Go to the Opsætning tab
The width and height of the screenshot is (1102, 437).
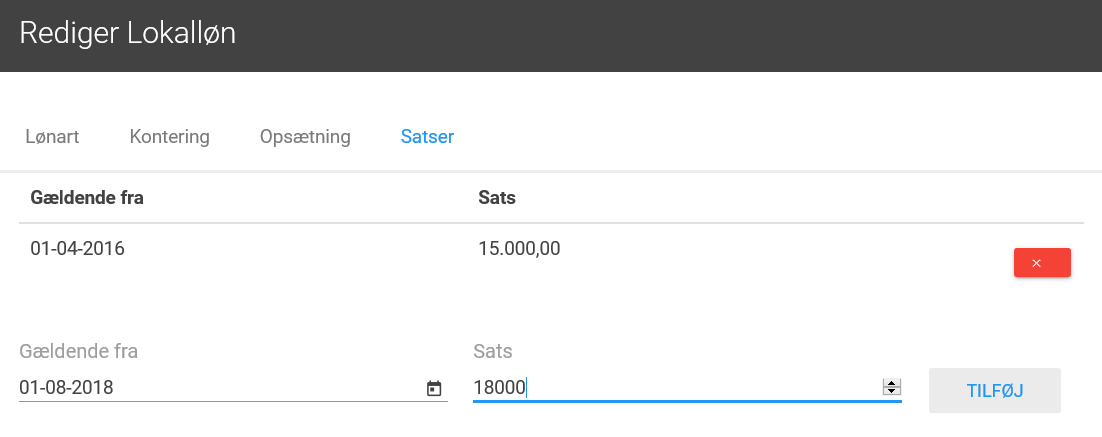pos(305,136)
